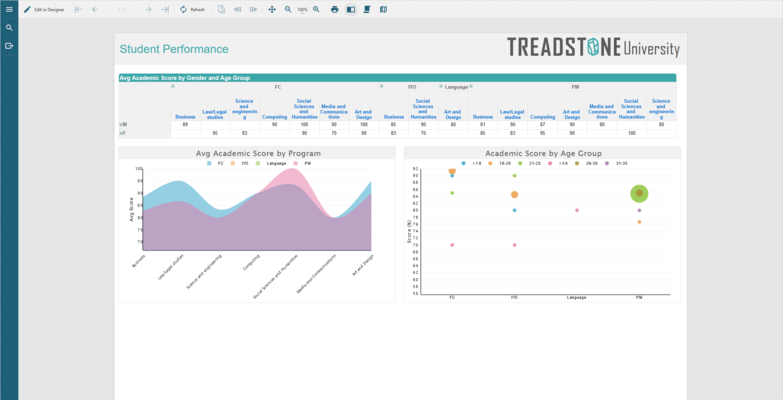Go to the last page
The width and height of the screenshot is (783, 400).
(x=165, y=9)
